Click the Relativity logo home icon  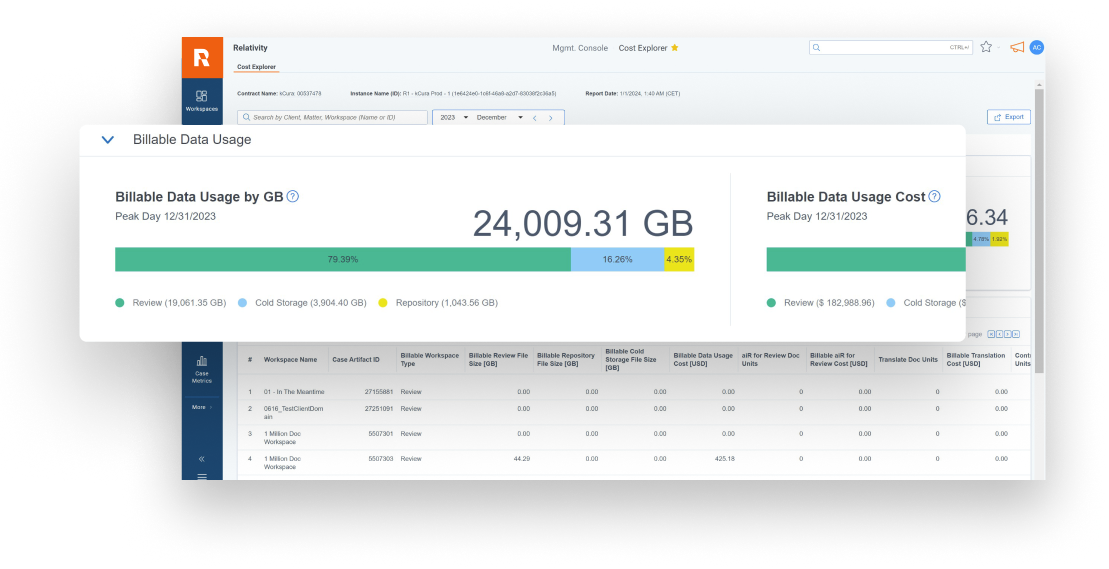(202, 58)
